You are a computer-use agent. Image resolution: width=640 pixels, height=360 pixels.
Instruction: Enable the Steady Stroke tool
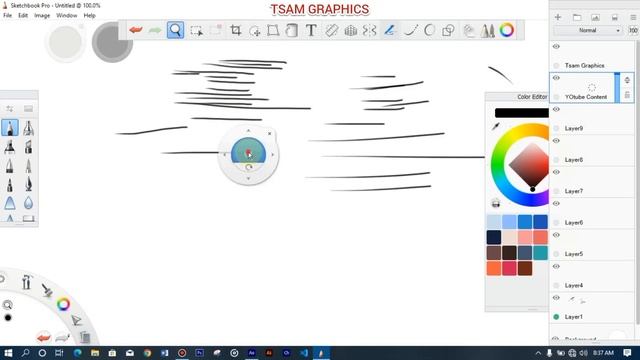click(x=411, y=30)
